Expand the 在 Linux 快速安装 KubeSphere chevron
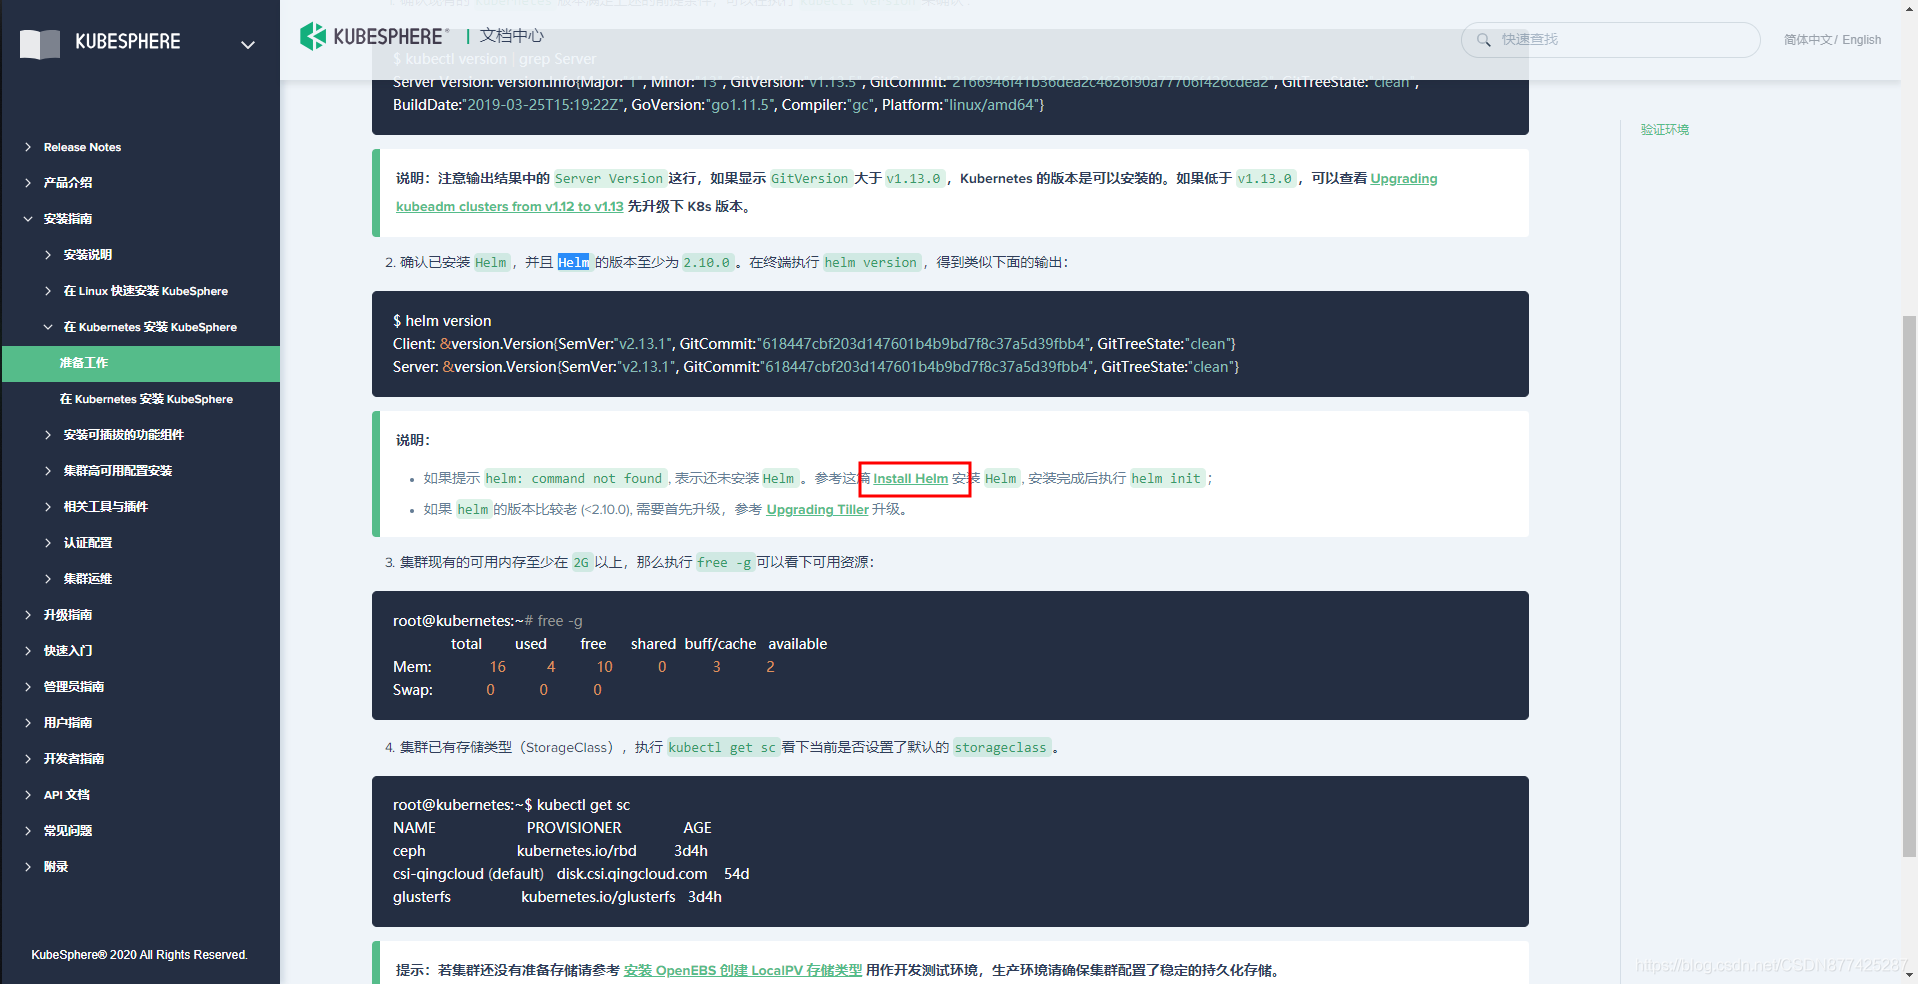The width and height of the screenshot is (1918, 984). [x=48, y=291]
